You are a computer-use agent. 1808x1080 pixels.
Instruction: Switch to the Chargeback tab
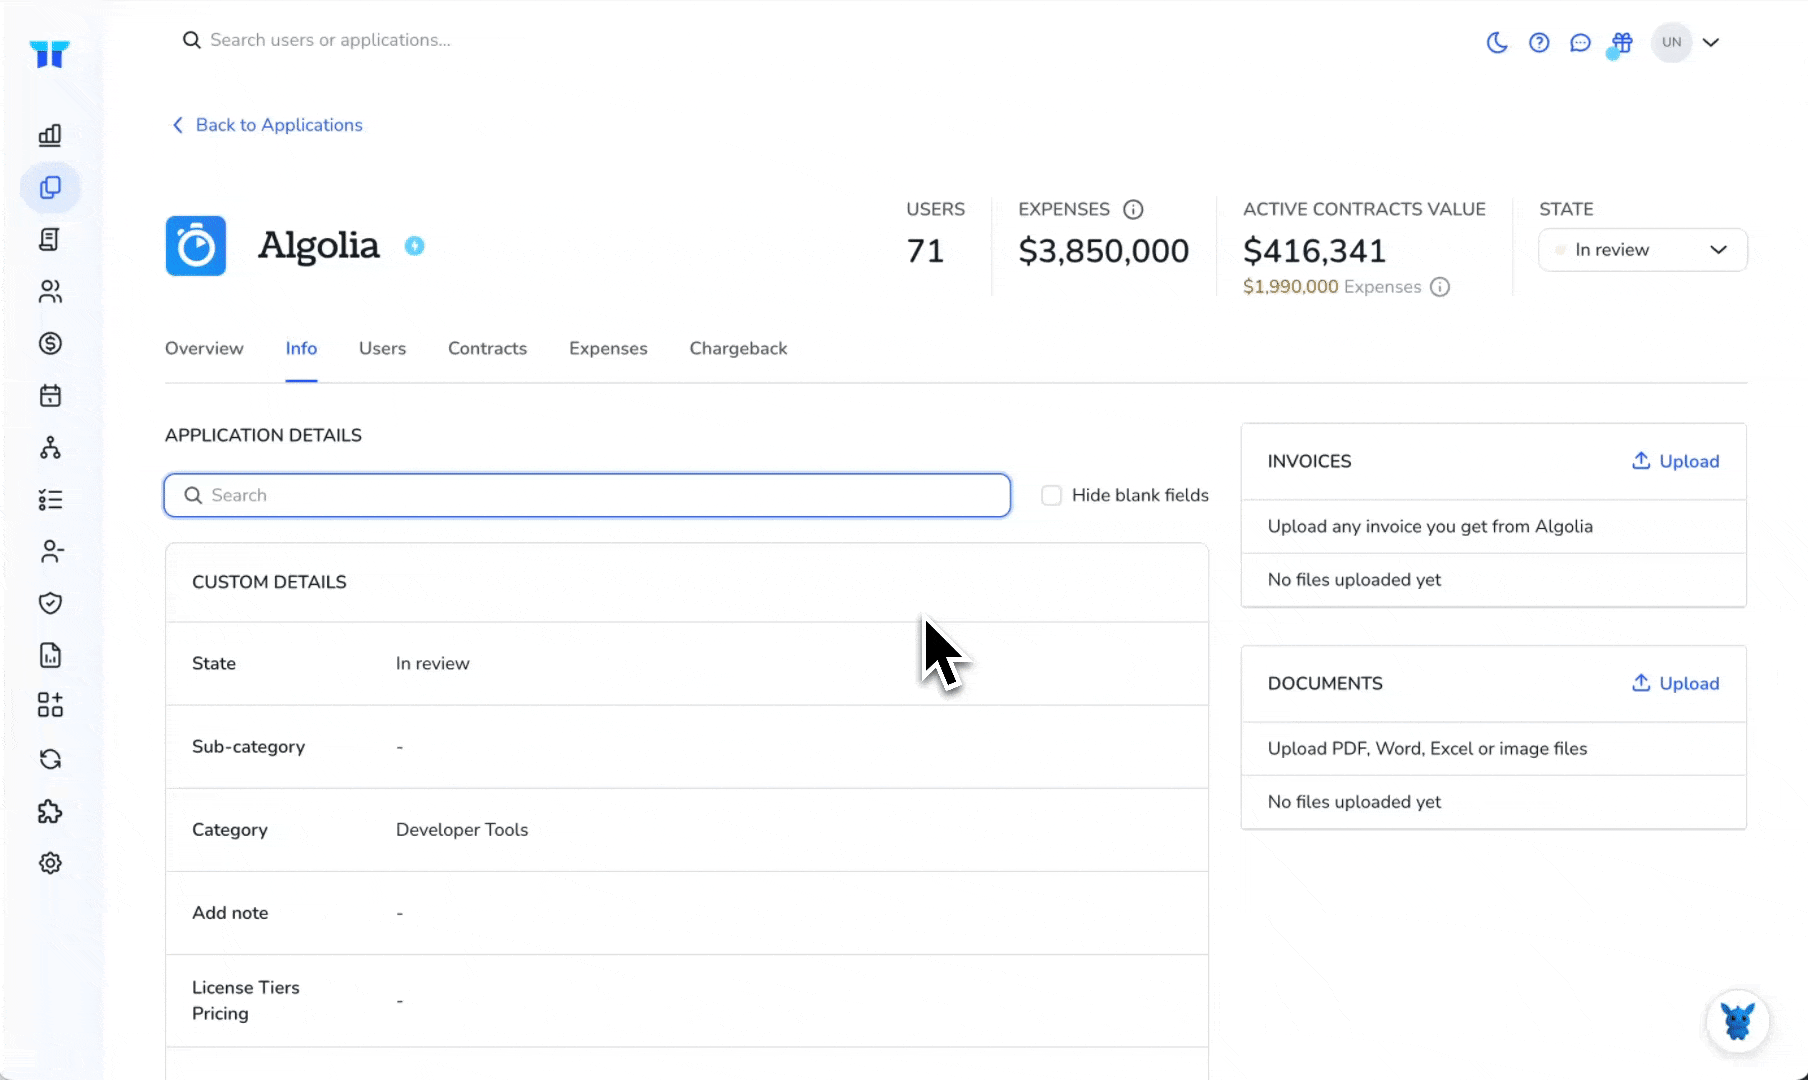738,348
